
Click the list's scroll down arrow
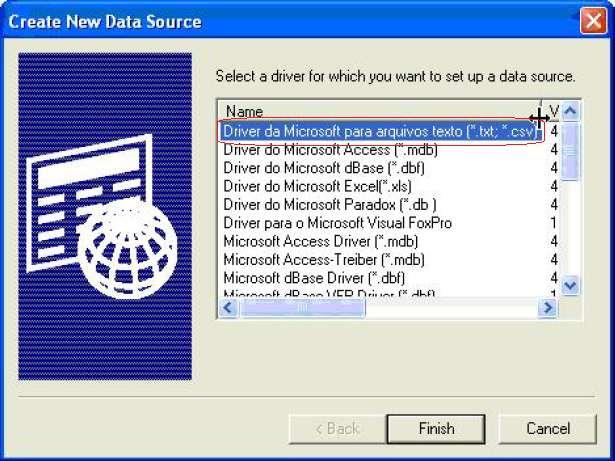click(570, 285)
